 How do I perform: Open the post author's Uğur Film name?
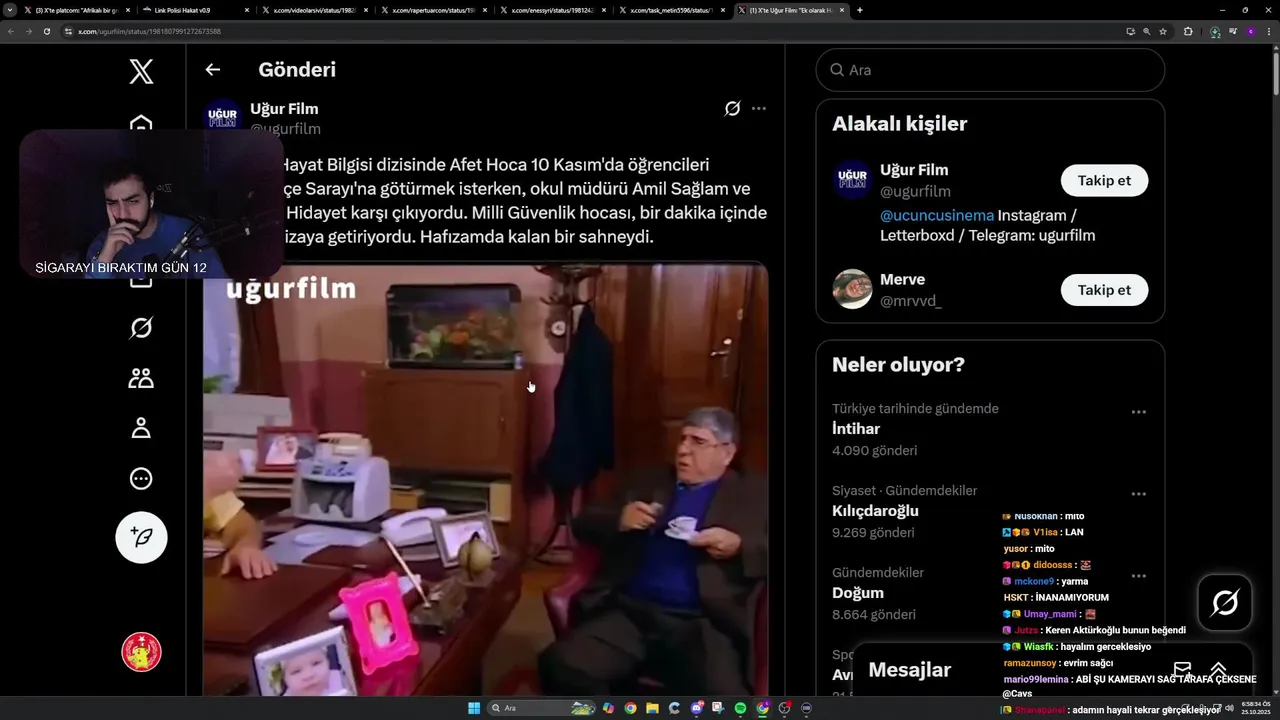point(284,108)
